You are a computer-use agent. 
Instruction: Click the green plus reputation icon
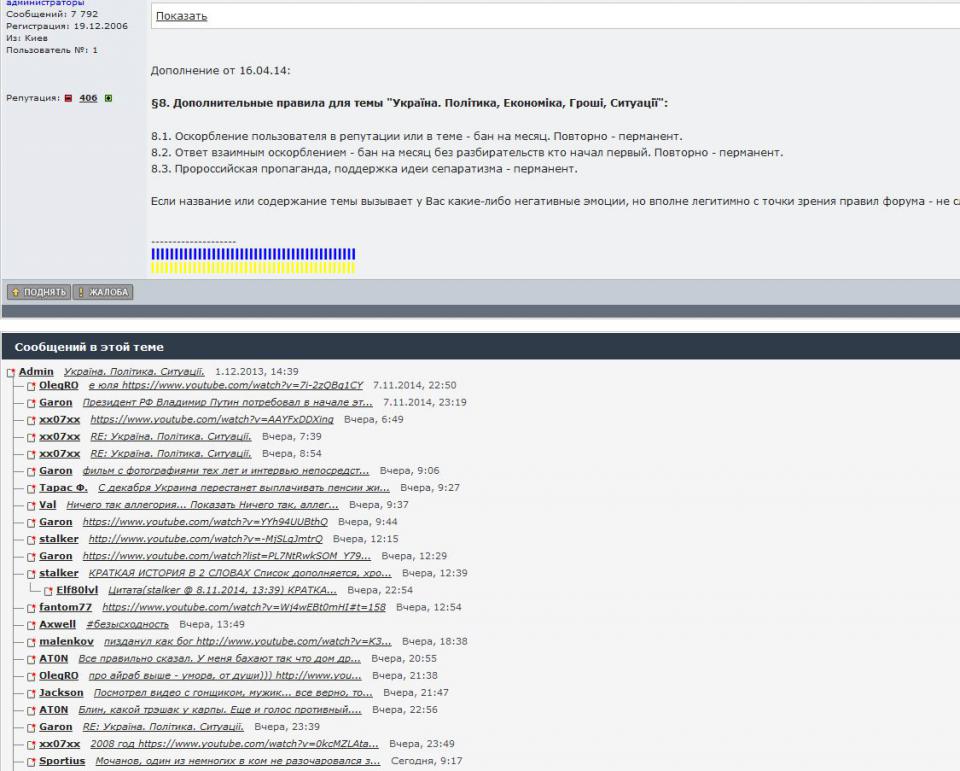click(x=108, y=98)
